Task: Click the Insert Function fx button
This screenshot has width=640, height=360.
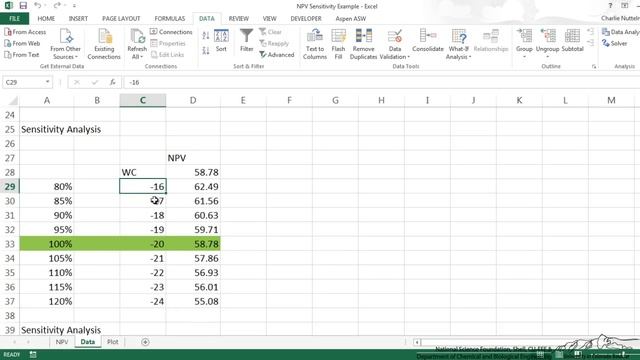Action: [113, 82]
